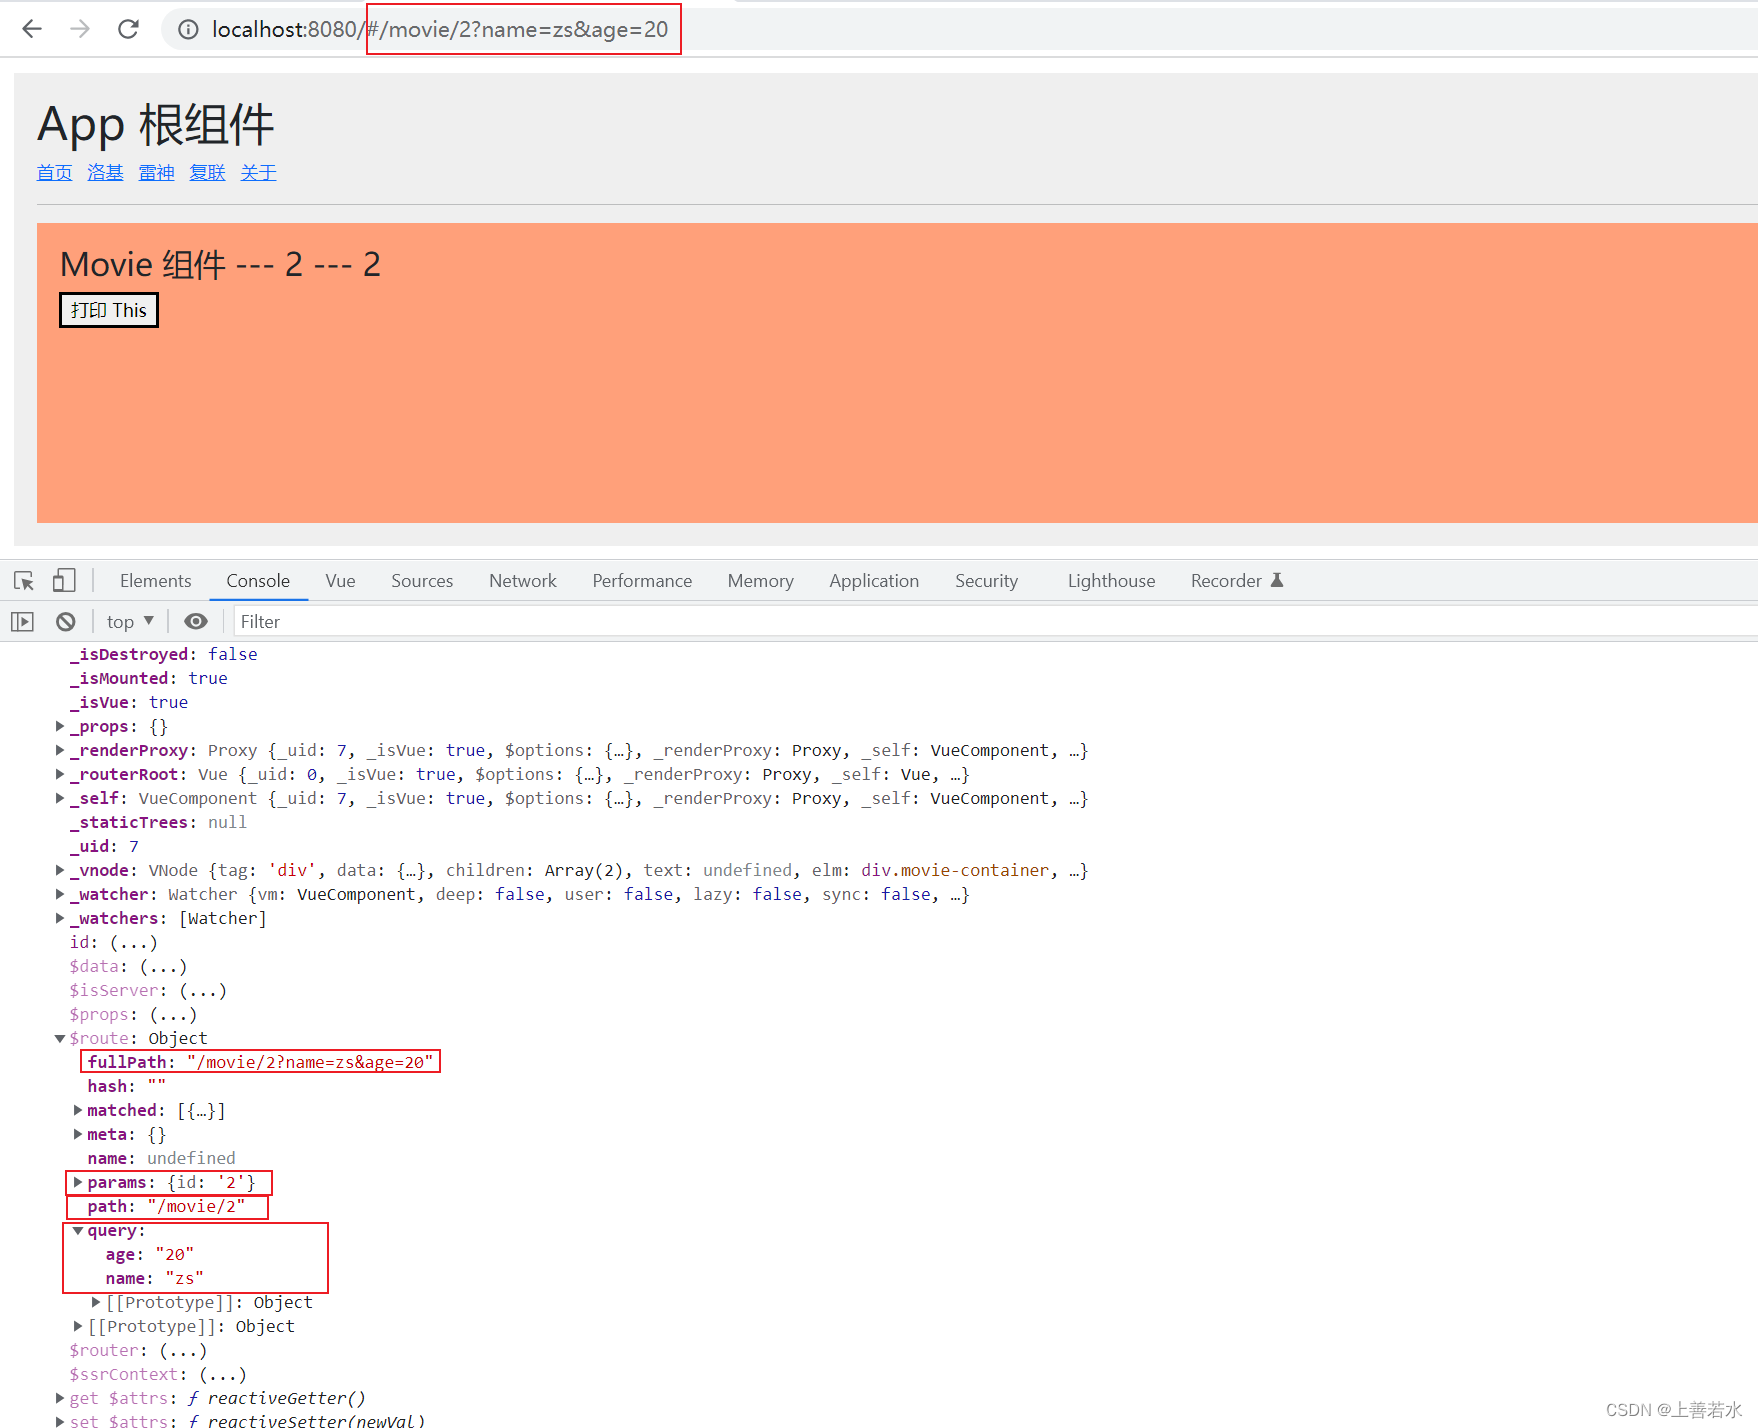
Task: Expand get $attrs reactiveGetter
Action: click(x=60, y=1398)
